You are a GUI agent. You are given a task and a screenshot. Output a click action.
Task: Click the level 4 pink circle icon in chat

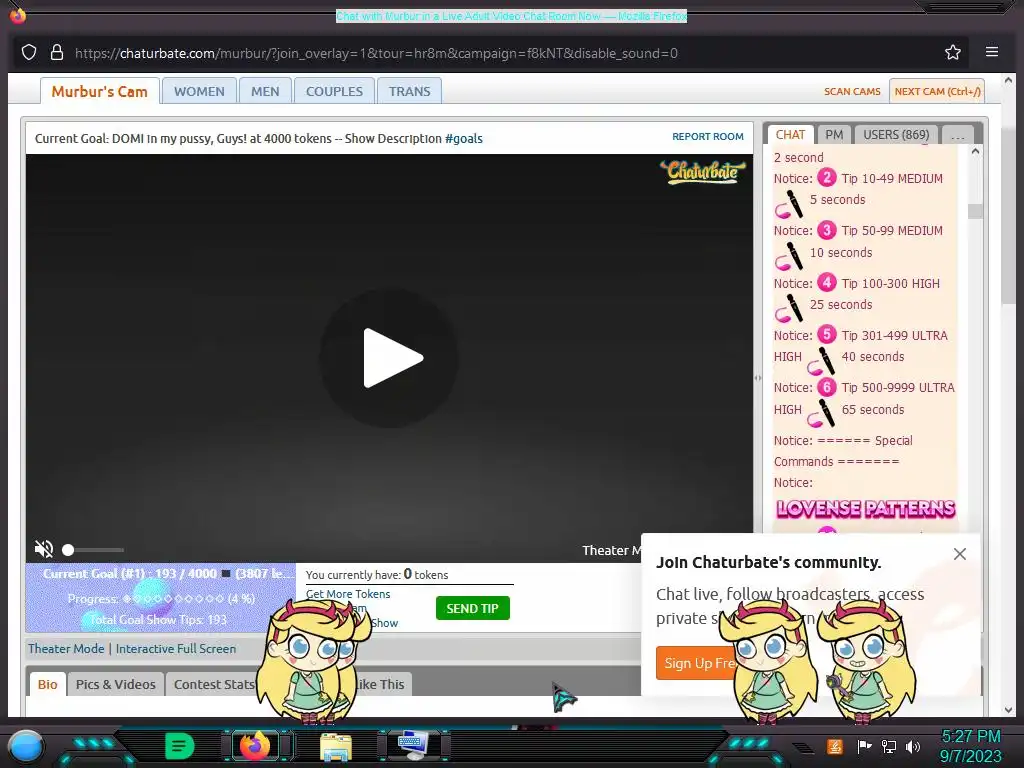[x=827, y=282]
